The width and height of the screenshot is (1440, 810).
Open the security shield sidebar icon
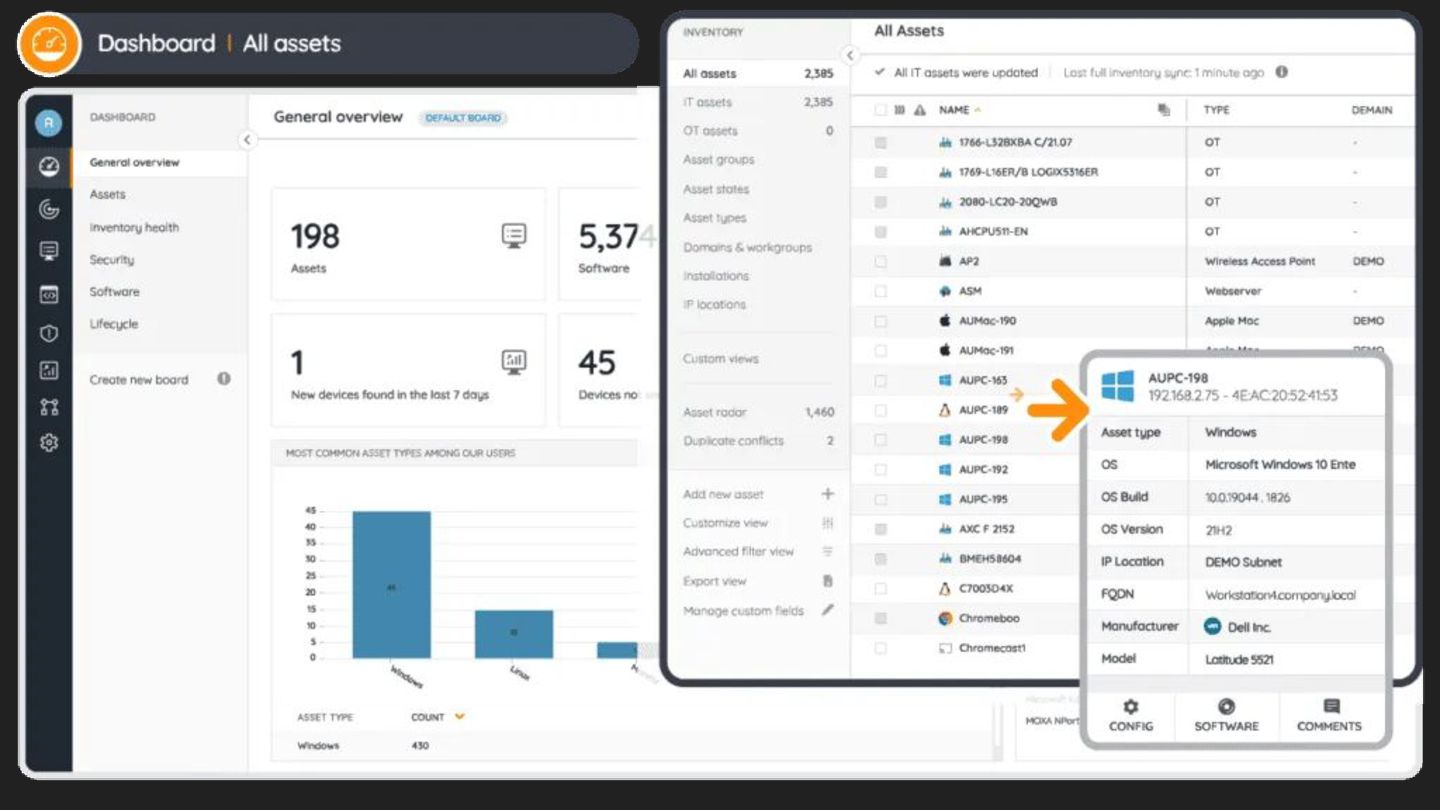click(x=49, y=333)
